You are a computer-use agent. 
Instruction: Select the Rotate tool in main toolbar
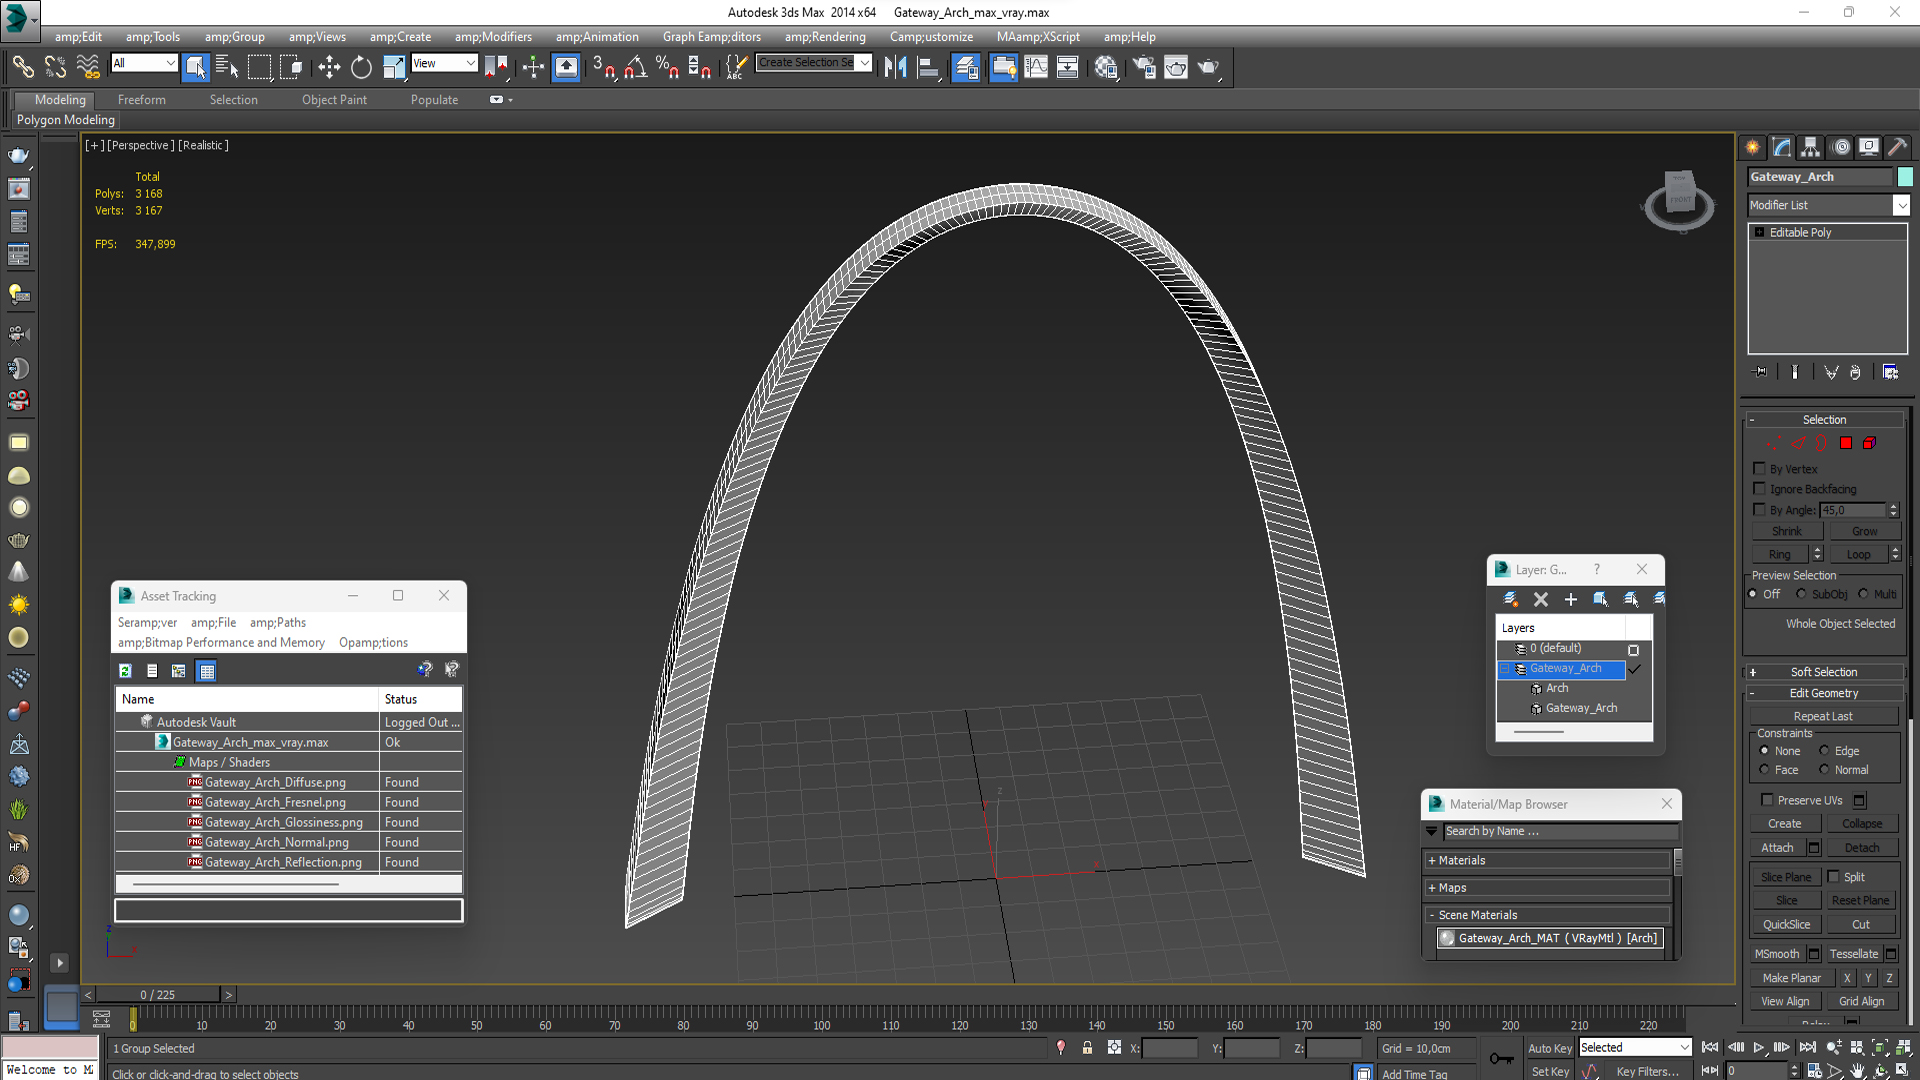[x=361, y=67]
